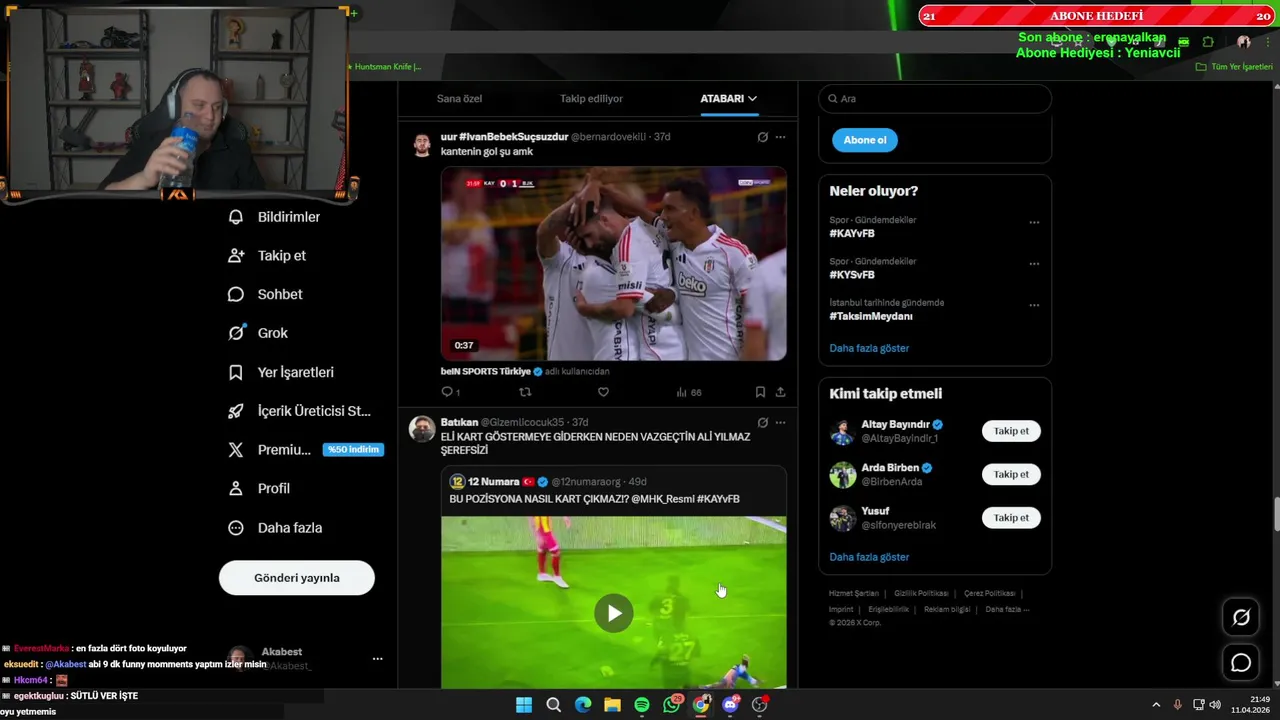1280x720 pixels.
Task: Open Takip et person-plus icon
Action: pos(236,256)
